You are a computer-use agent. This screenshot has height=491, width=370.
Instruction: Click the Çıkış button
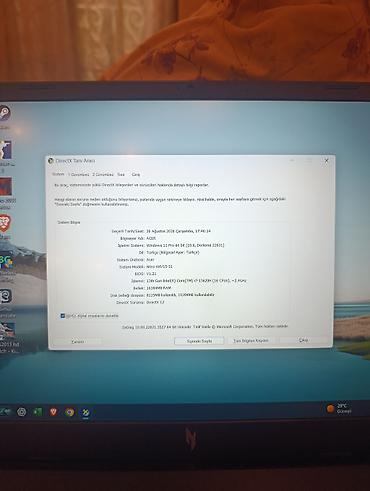(x=303, y=340)
